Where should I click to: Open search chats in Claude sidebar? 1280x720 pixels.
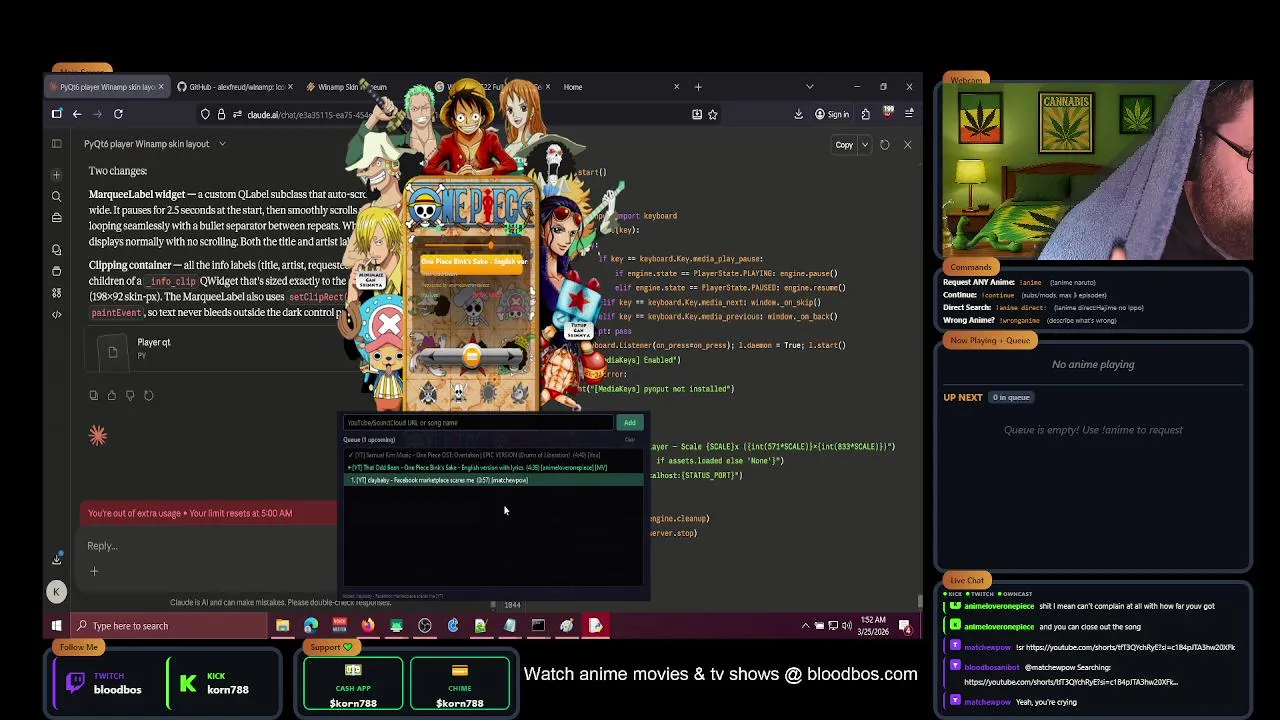point(57,196)
